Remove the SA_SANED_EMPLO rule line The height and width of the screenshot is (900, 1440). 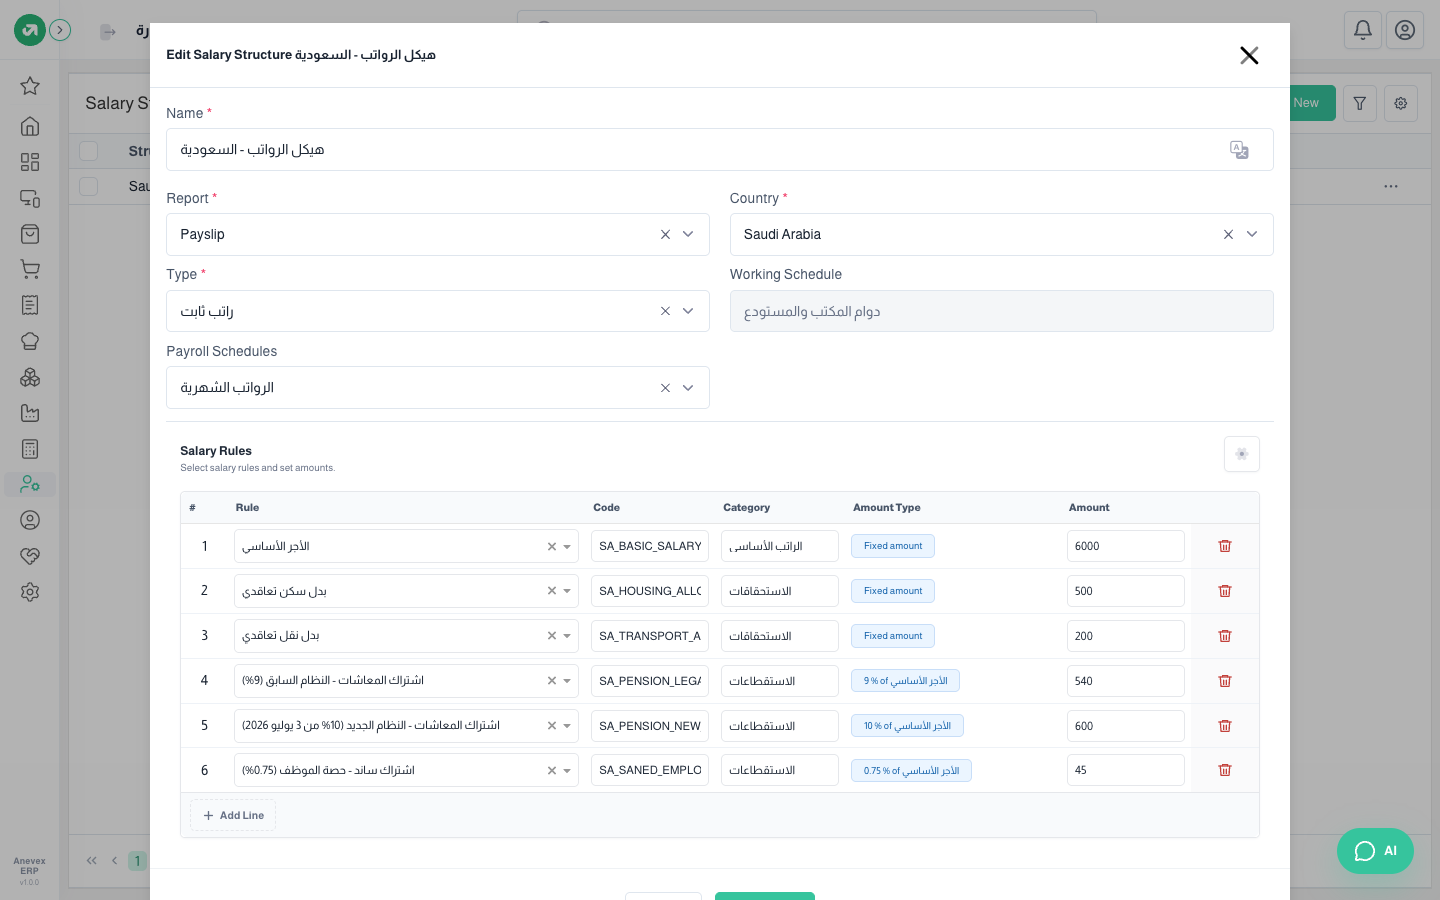point(1225,770)
